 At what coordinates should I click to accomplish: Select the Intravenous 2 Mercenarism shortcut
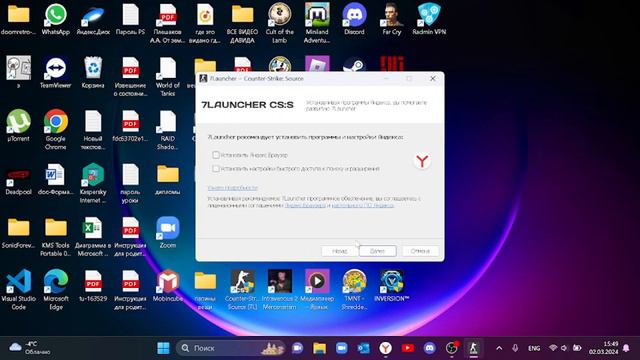tap(280, 290)
